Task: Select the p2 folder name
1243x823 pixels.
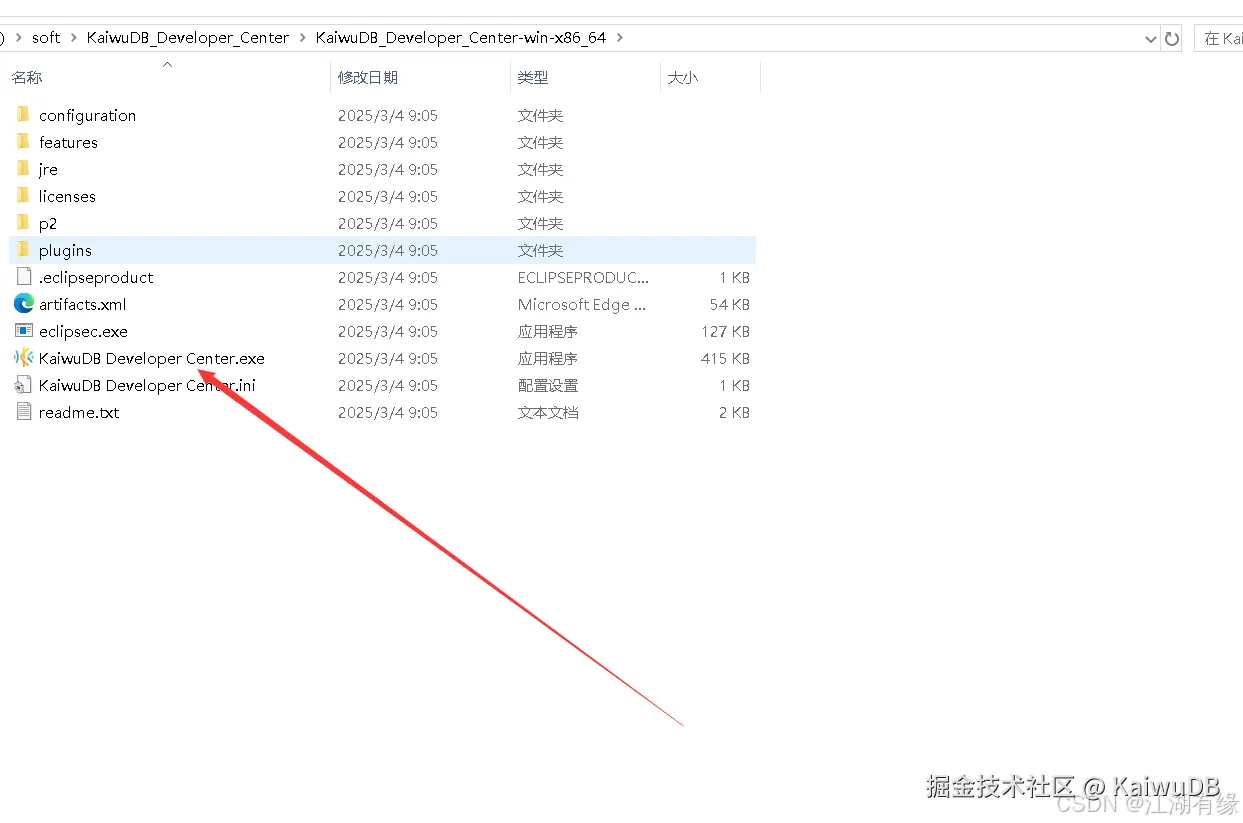Action: [x=48, y=223]
